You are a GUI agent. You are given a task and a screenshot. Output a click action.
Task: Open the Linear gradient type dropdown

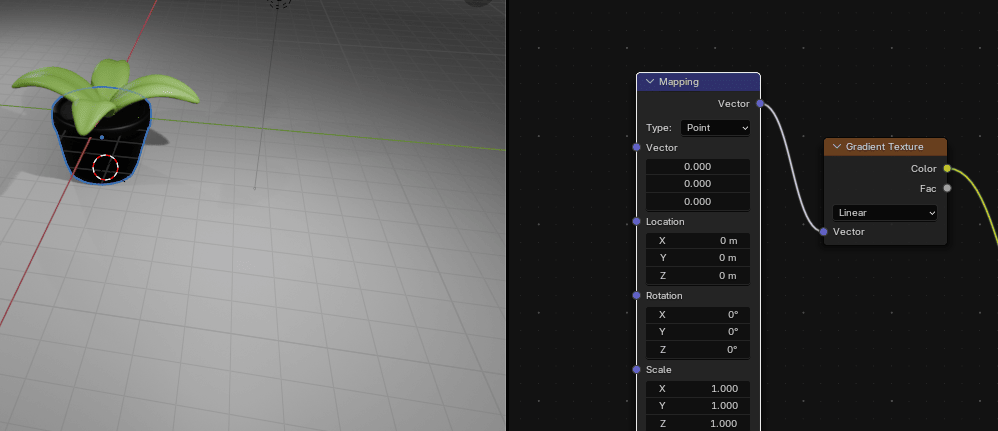[x=884, y=213]
